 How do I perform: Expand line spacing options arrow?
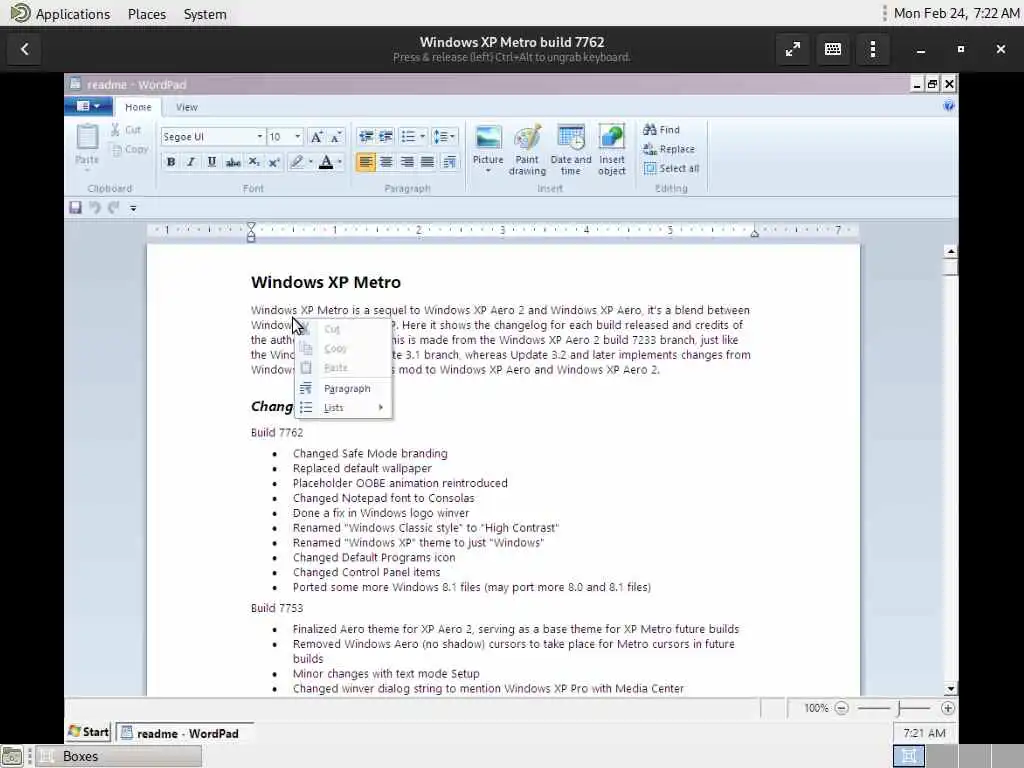coord(453,136)
